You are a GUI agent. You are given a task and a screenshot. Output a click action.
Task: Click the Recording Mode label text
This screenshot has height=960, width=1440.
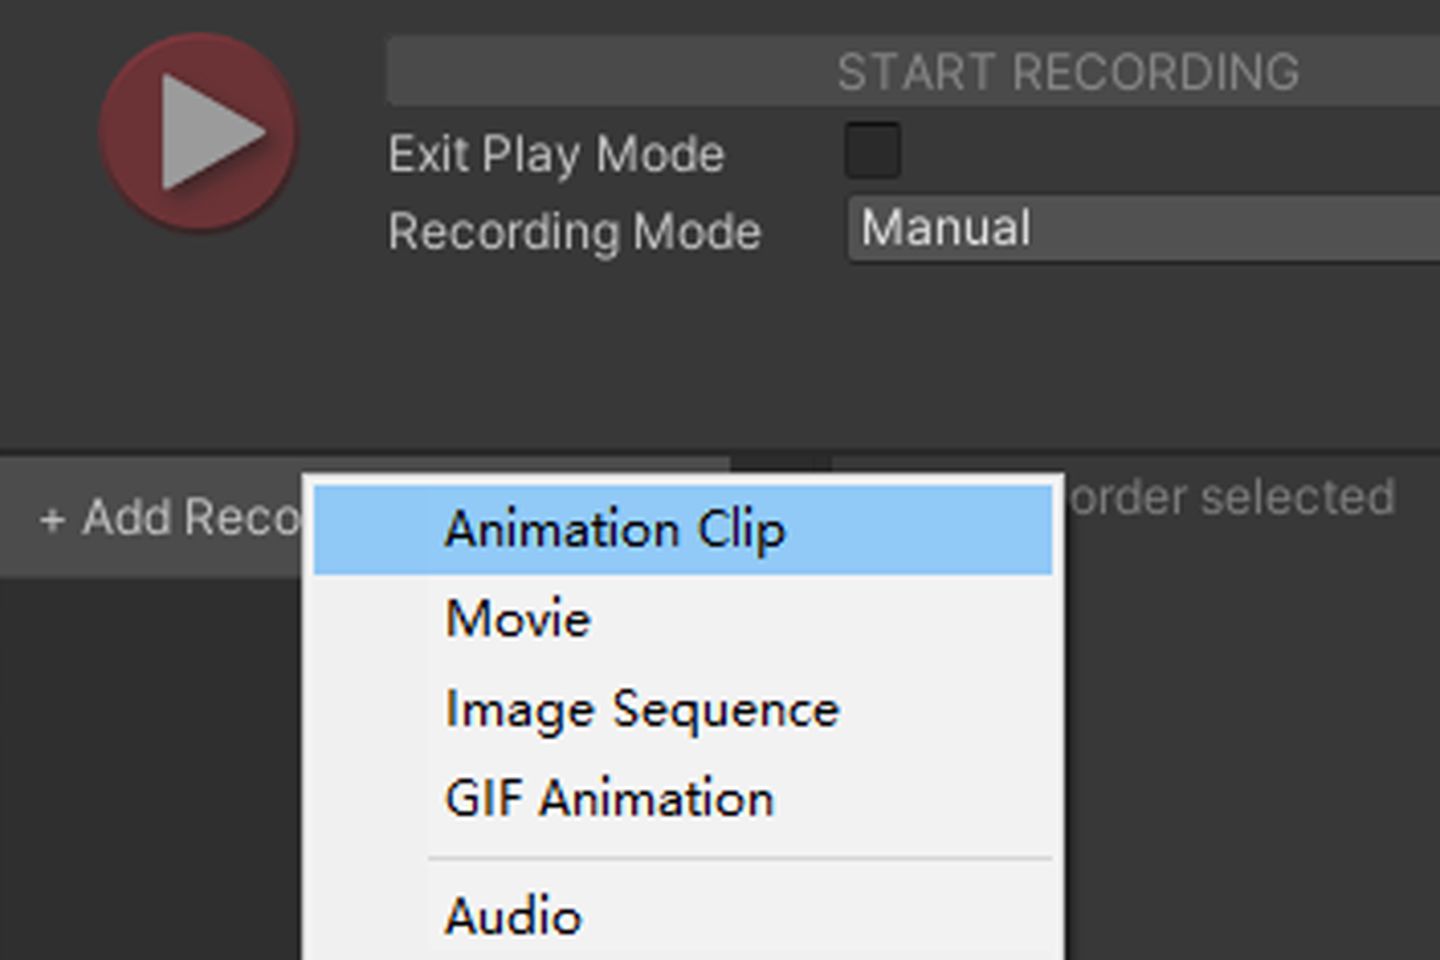(x=575, y=232)
